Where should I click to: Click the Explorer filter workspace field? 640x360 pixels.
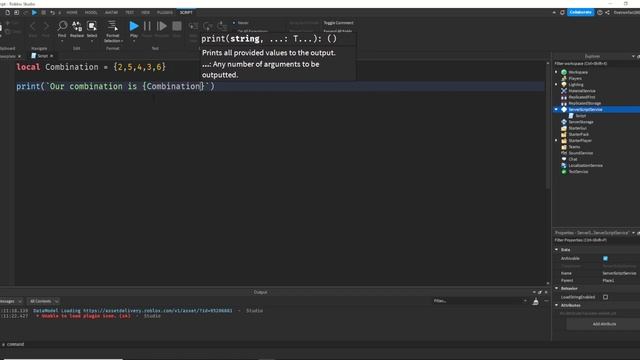(596, 64)
